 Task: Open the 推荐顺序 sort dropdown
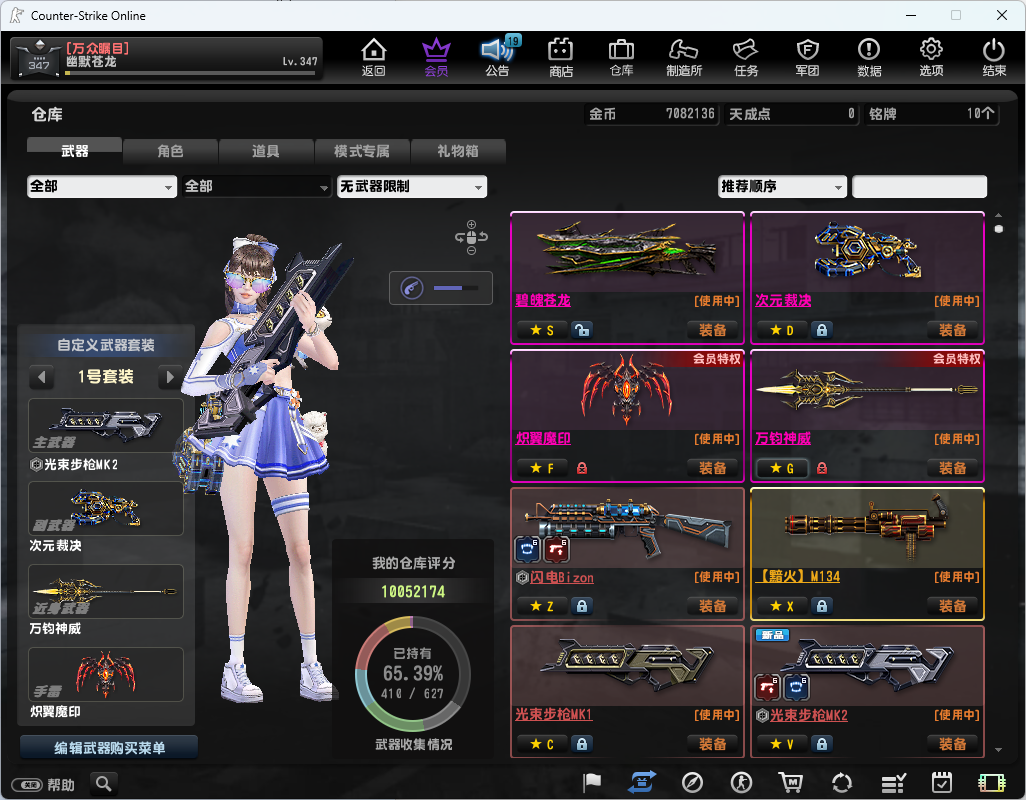coord(782,186)
